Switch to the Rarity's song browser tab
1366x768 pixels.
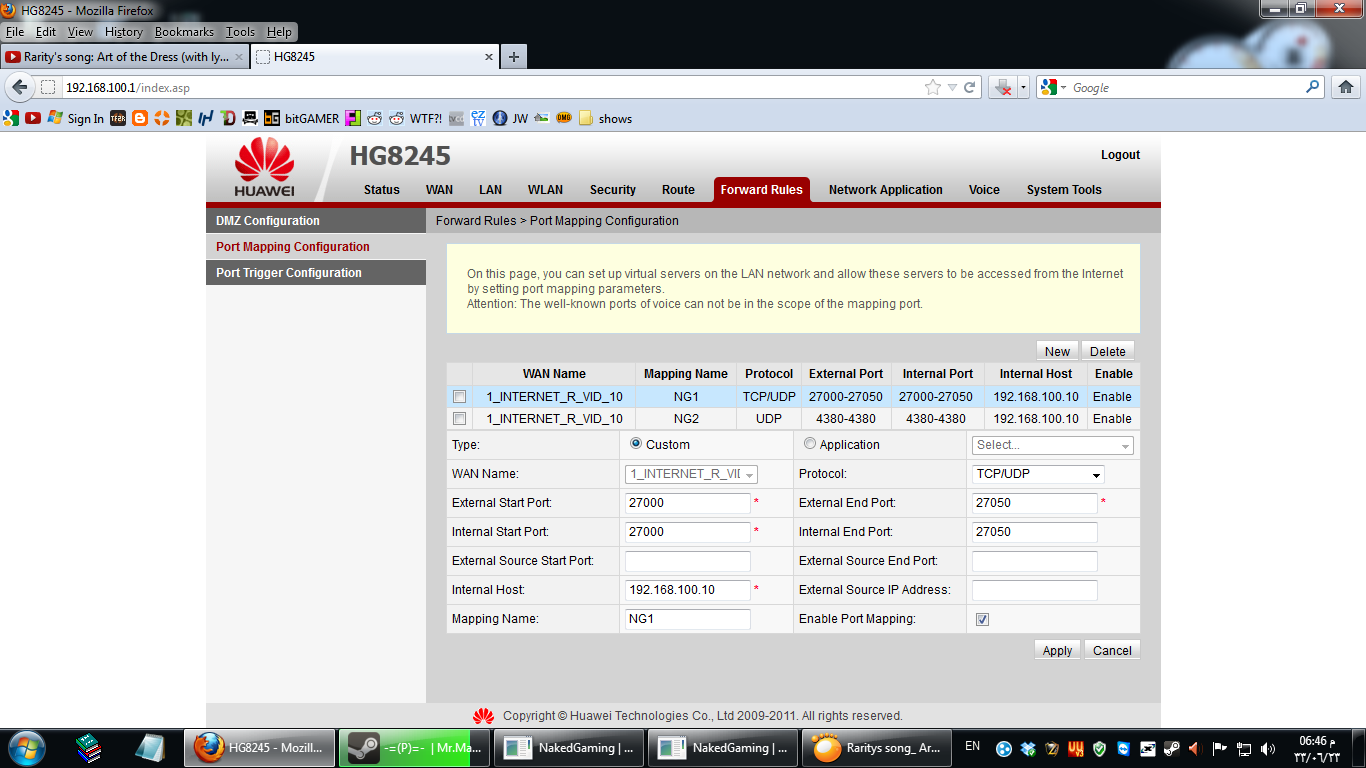tap(125, 57)
